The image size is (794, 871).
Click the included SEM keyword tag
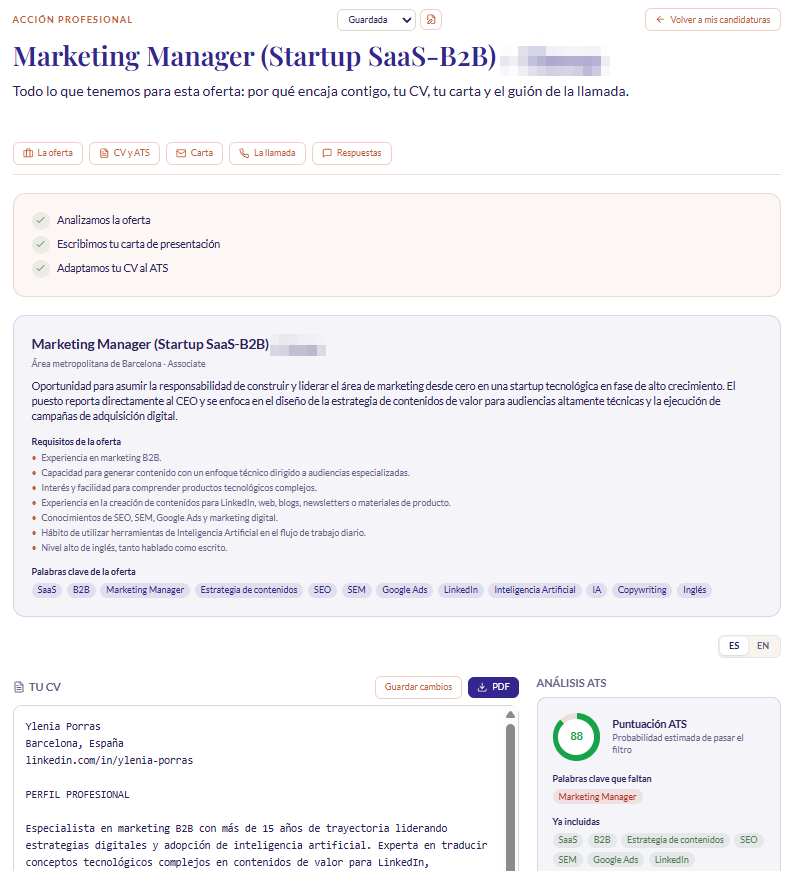point(567,860)
